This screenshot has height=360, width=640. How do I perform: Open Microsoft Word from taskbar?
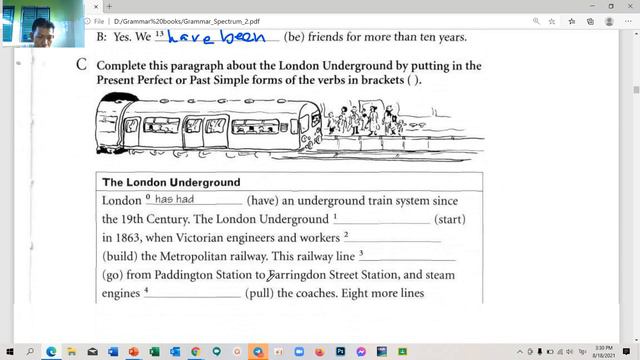[113, 351]
